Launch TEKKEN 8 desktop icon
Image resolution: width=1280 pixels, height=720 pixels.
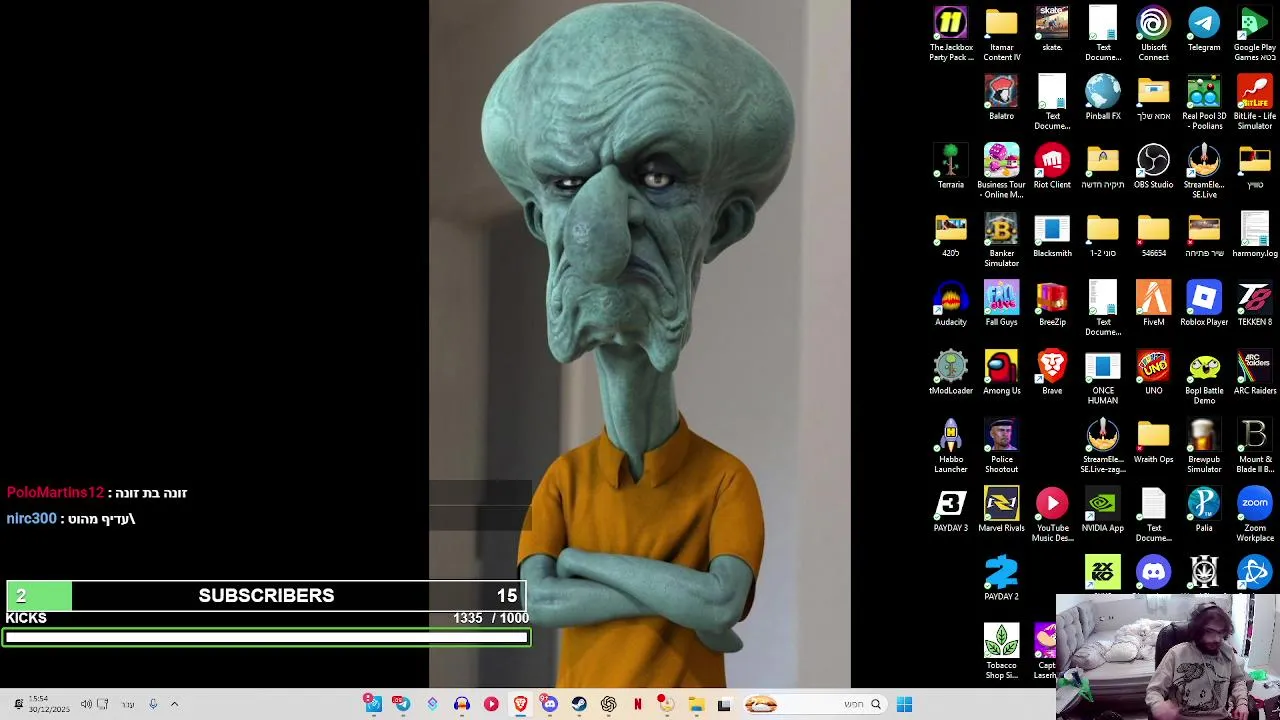pyautogui.click(x=1254, y=304)
